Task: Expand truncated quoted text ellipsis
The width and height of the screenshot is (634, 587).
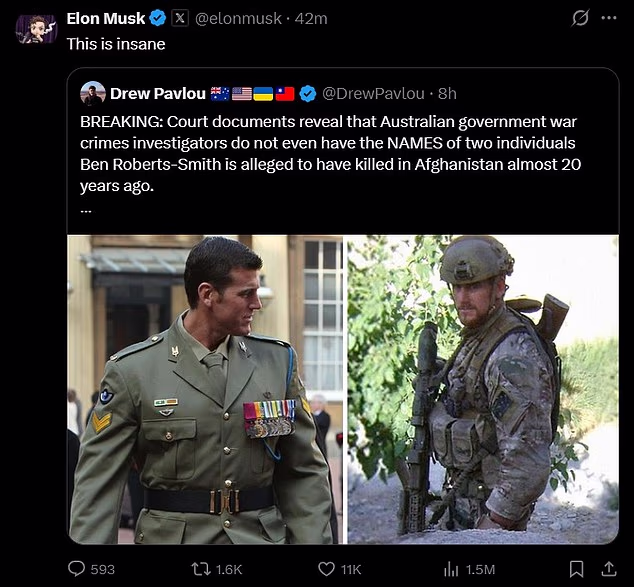Action: click(x=86, y=211)
